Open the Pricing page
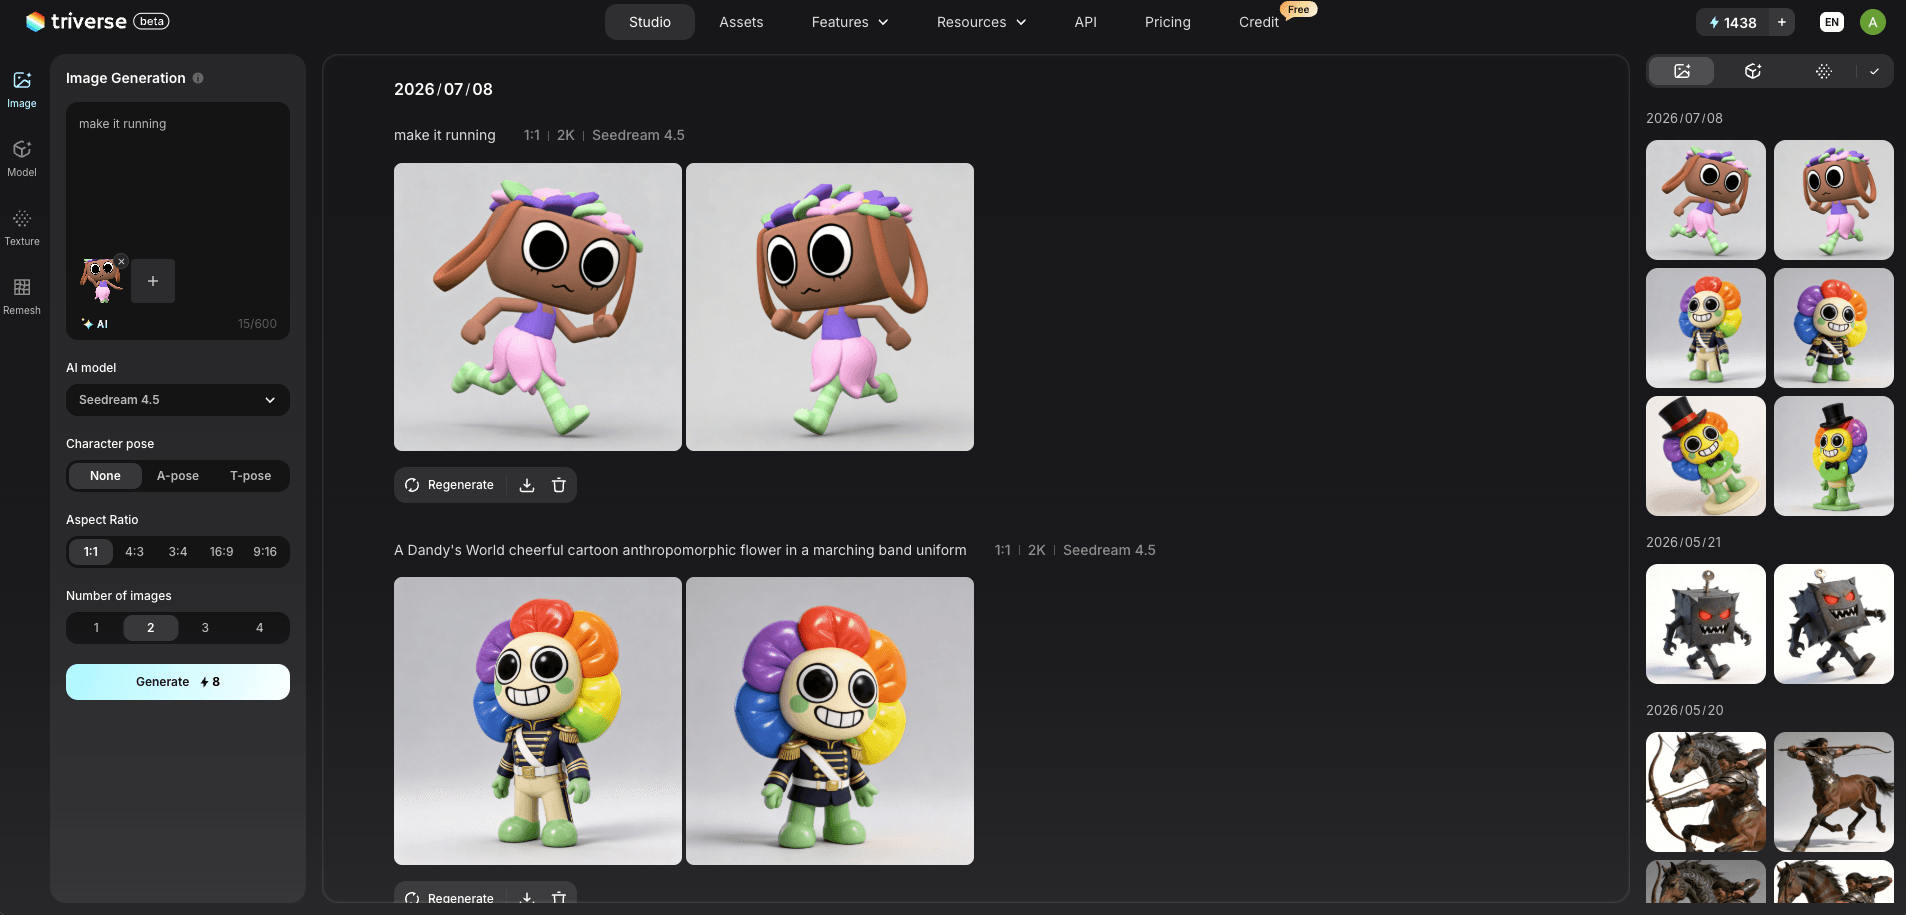 click(x=1167, y=22)
